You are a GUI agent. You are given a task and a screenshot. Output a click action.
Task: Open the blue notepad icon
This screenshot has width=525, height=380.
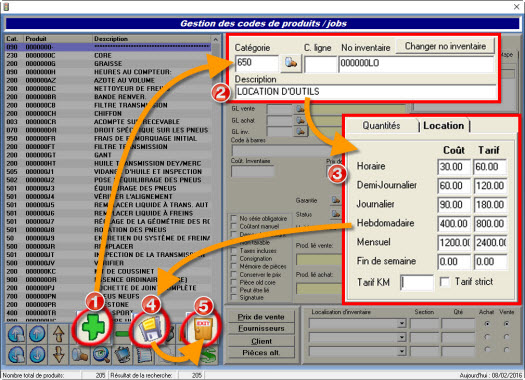144,355
